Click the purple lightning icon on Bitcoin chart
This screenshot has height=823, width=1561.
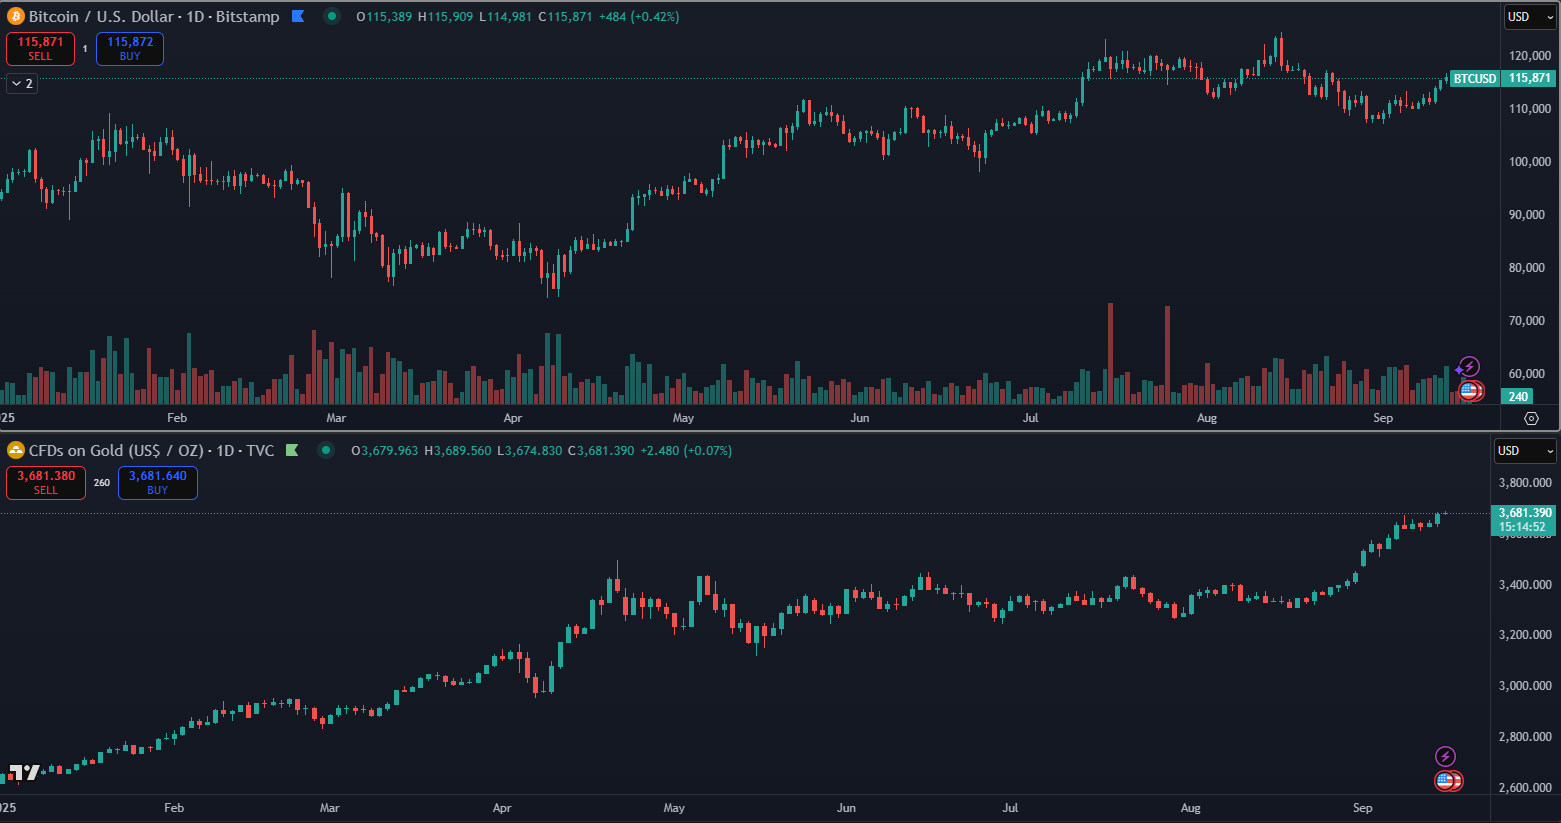tap(1468, 367)
